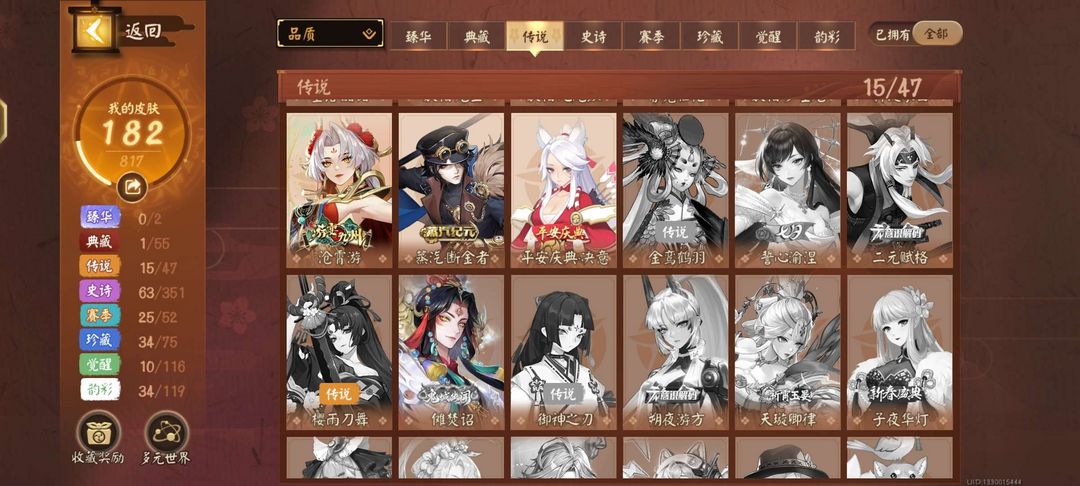This screenshot has width=1080, height=486.
Task: Open the 蒸汽断金者 skin card
Action: pyautogui.click(x=451, y=190)
